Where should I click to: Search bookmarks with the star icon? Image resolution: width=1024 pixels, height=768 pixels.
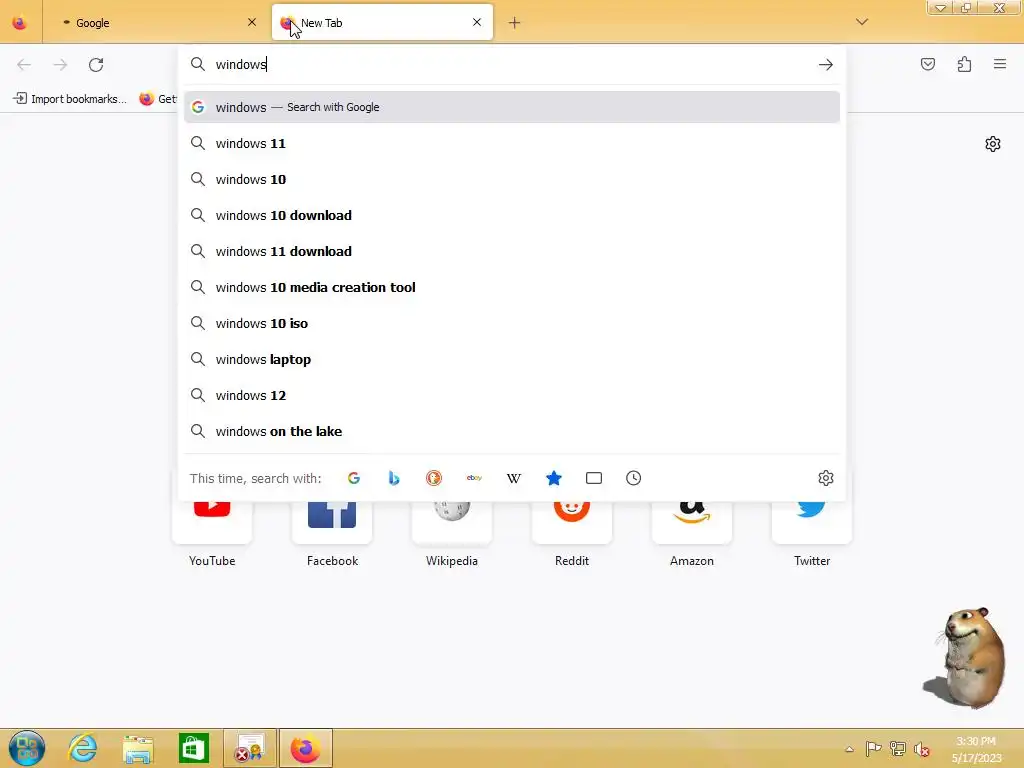(554, 478)
